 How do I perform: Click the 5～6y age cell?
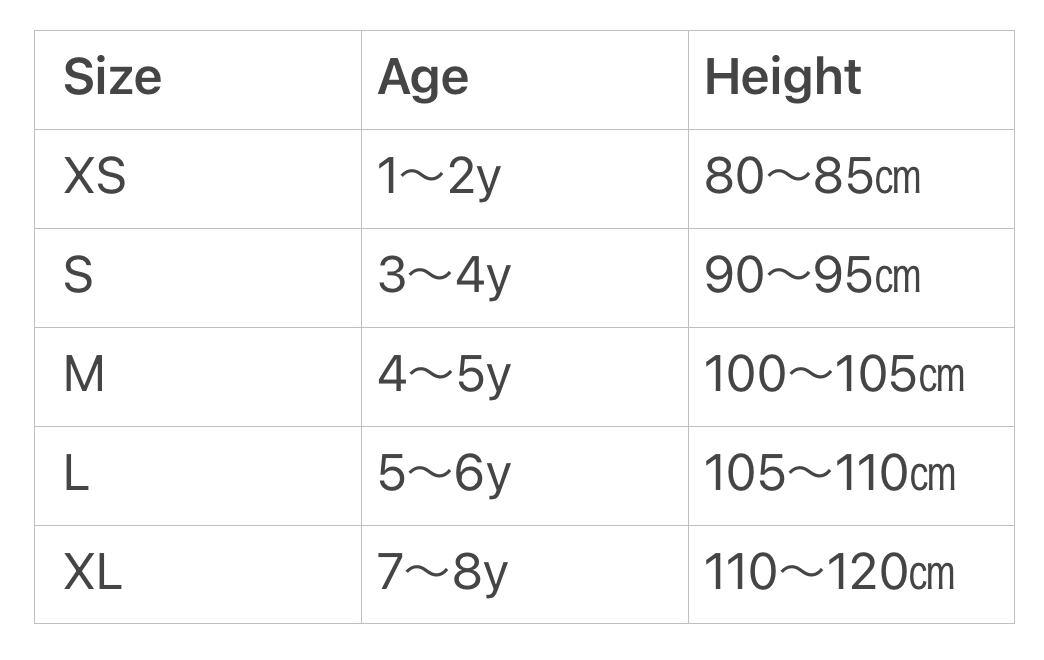pyautogui.click(x=444, y=474)
